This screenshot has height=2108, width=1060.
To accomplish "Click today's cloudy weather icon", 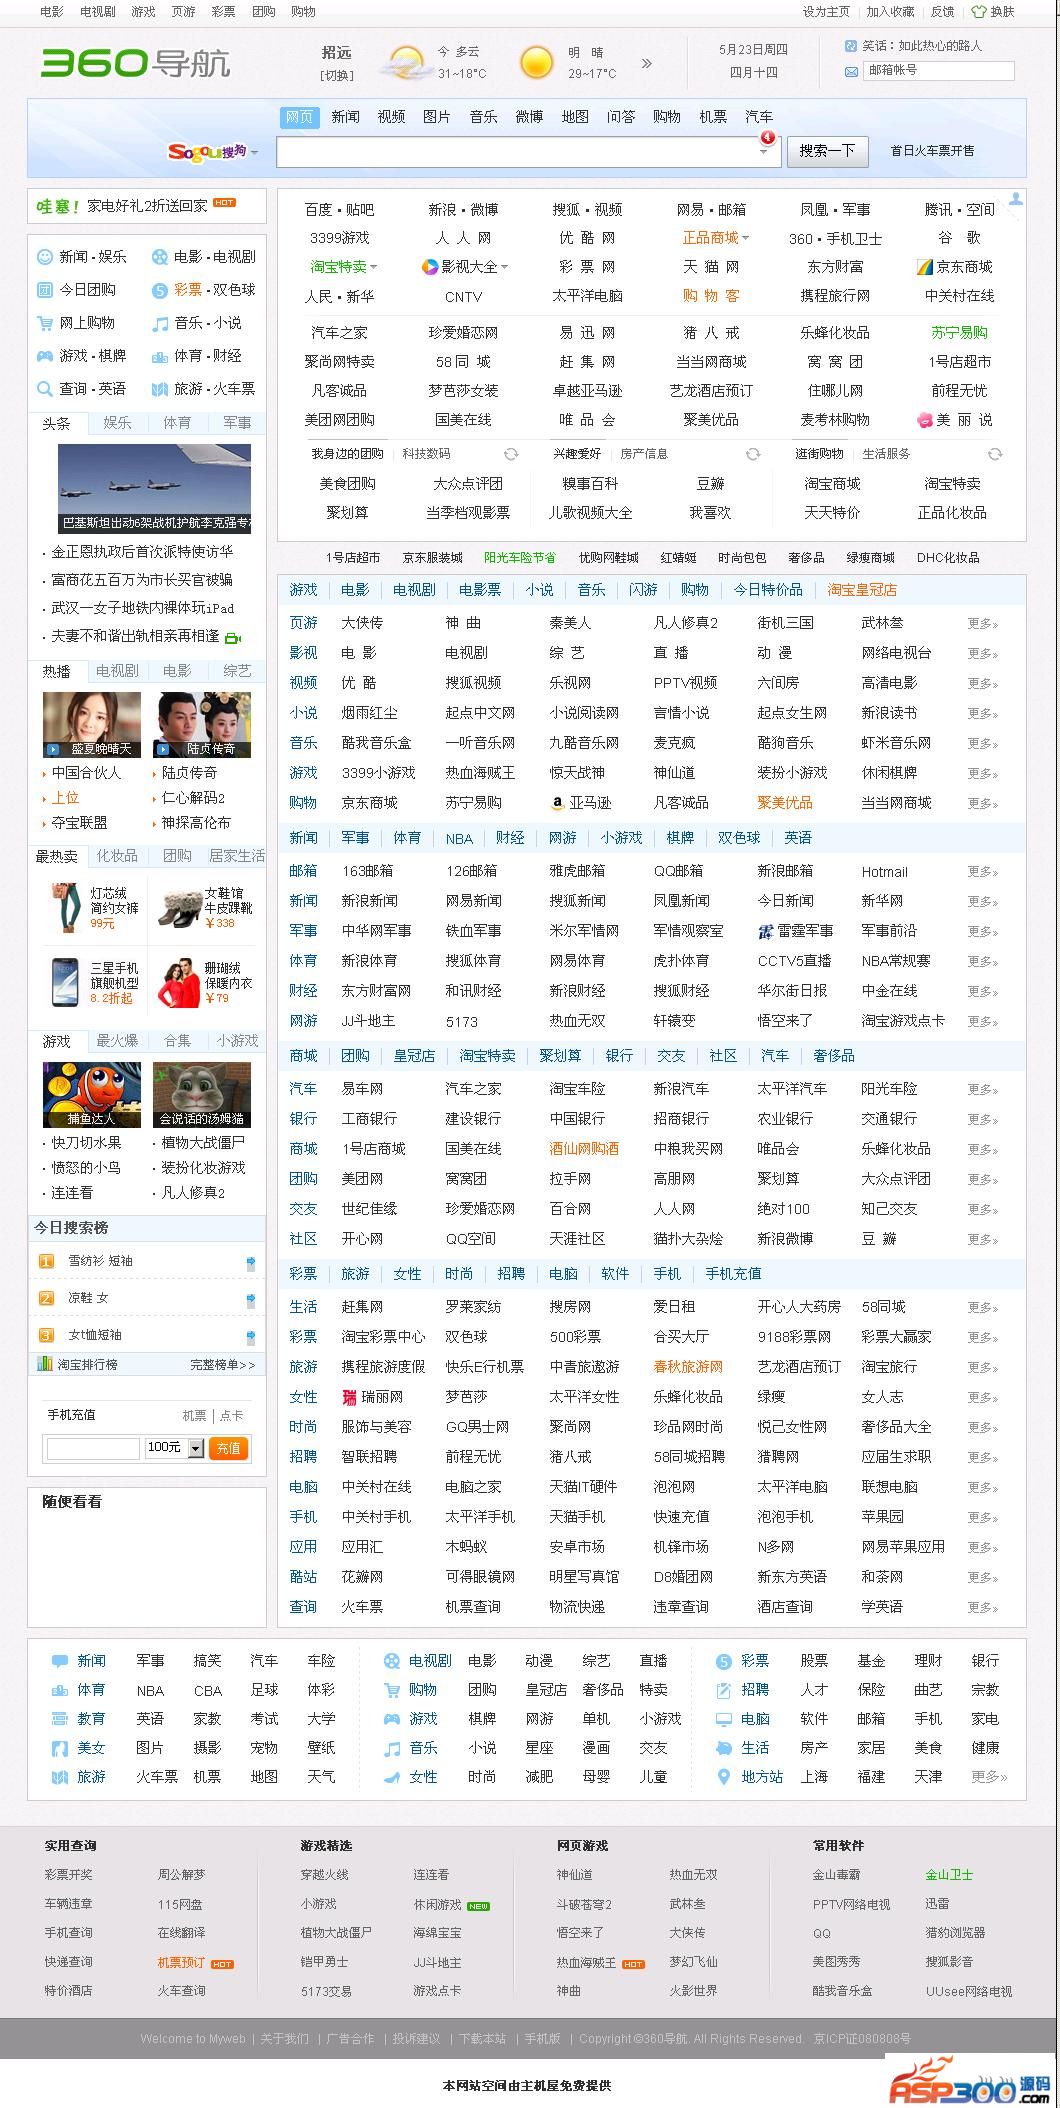I will [405, 63].
